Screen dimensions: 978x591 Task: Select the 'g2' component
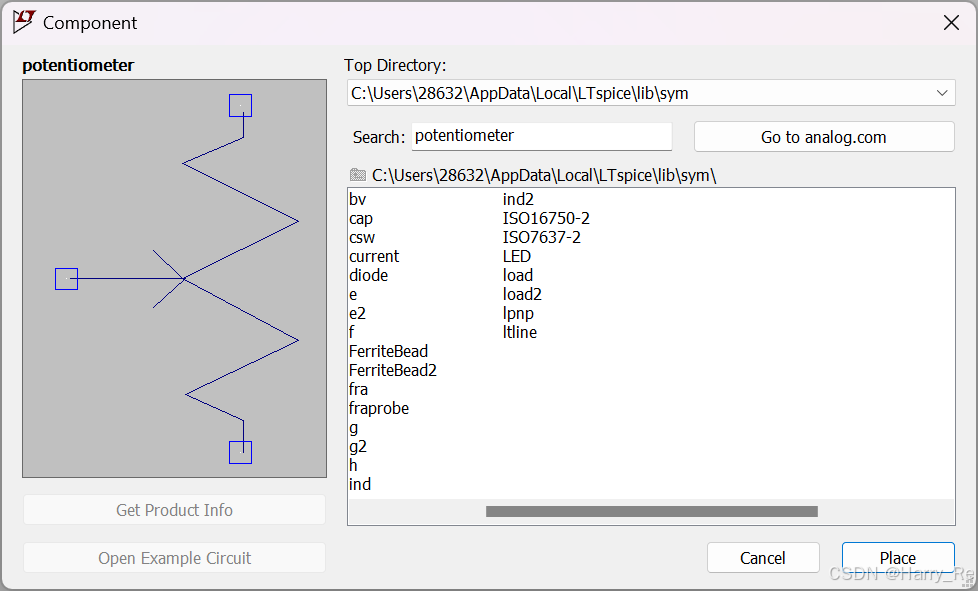click(x=357, y=446)
